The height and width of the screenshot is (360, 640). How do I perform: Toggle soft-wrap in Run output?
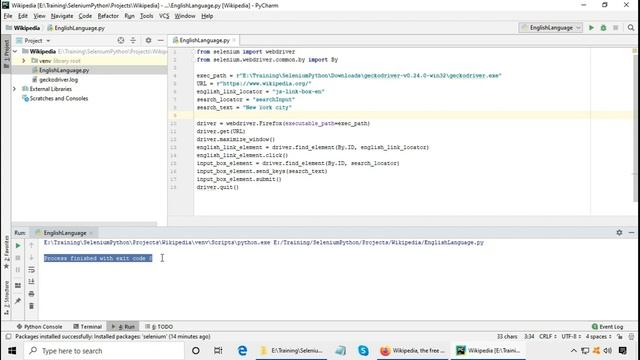click(x=31, y=270)
